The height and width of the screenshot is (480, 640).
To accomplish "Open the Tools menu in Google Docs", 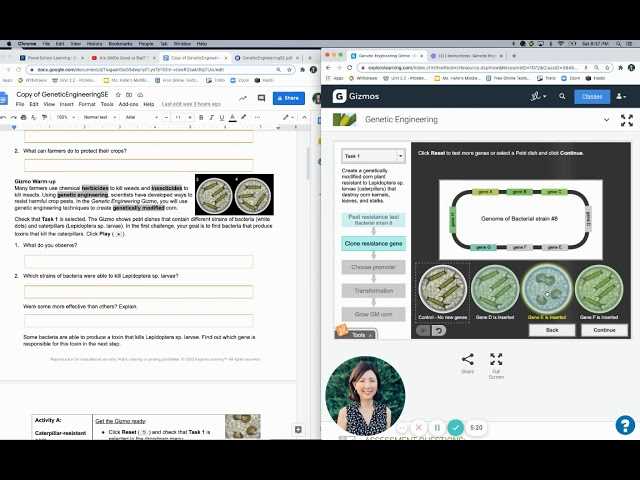I will (x=107, y=104).
